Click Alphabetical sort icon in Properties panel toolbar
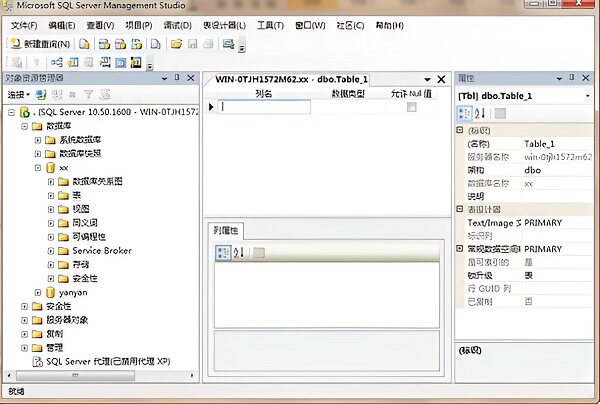 click(480, 113)
